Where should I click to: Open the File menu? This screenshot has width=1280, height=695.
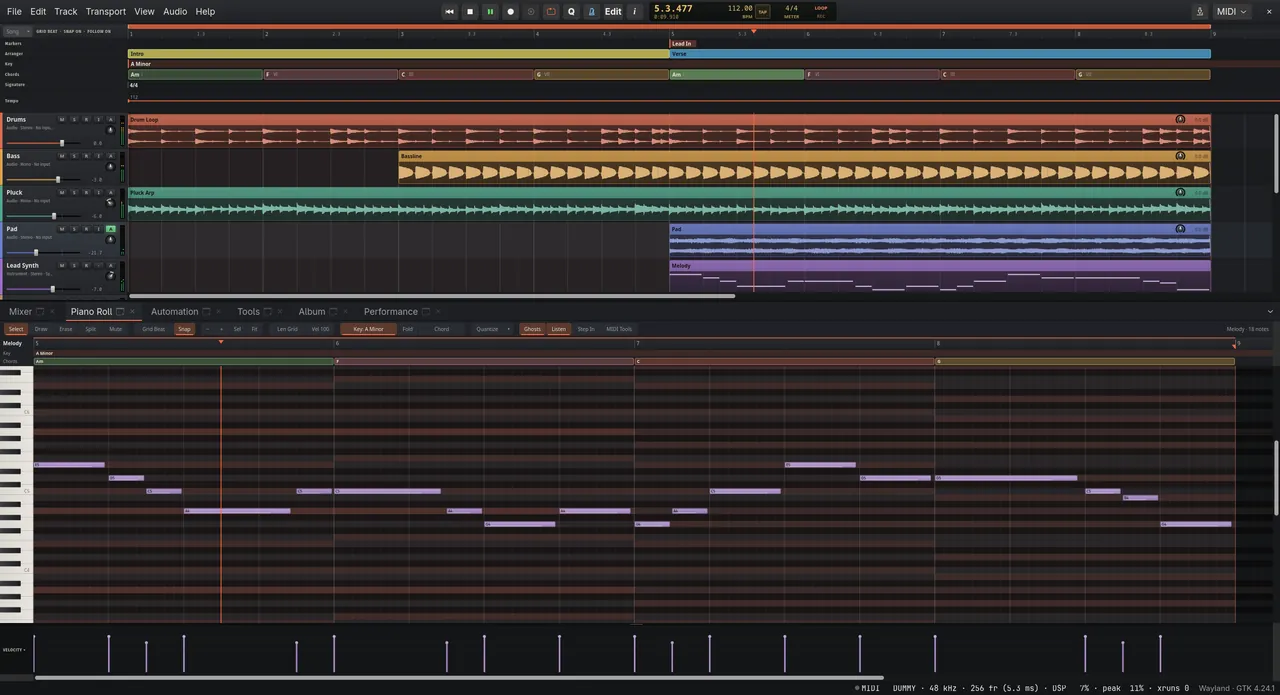14,12
